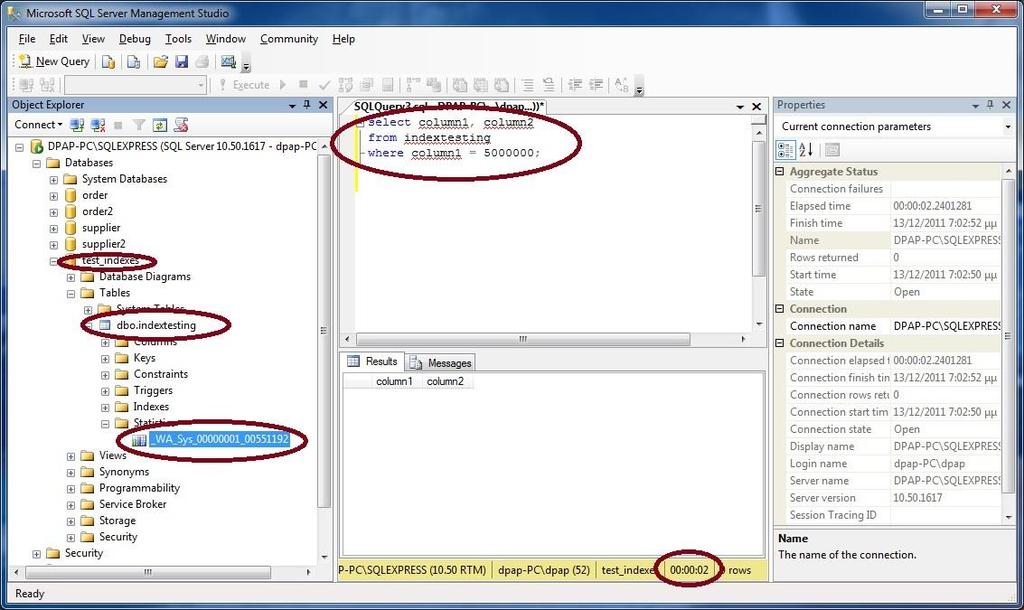The height and width of the screenshot is (610, 1024).
Task: Open the Connect dropdown in Object Explorer
Action: (x=39, y=125)
